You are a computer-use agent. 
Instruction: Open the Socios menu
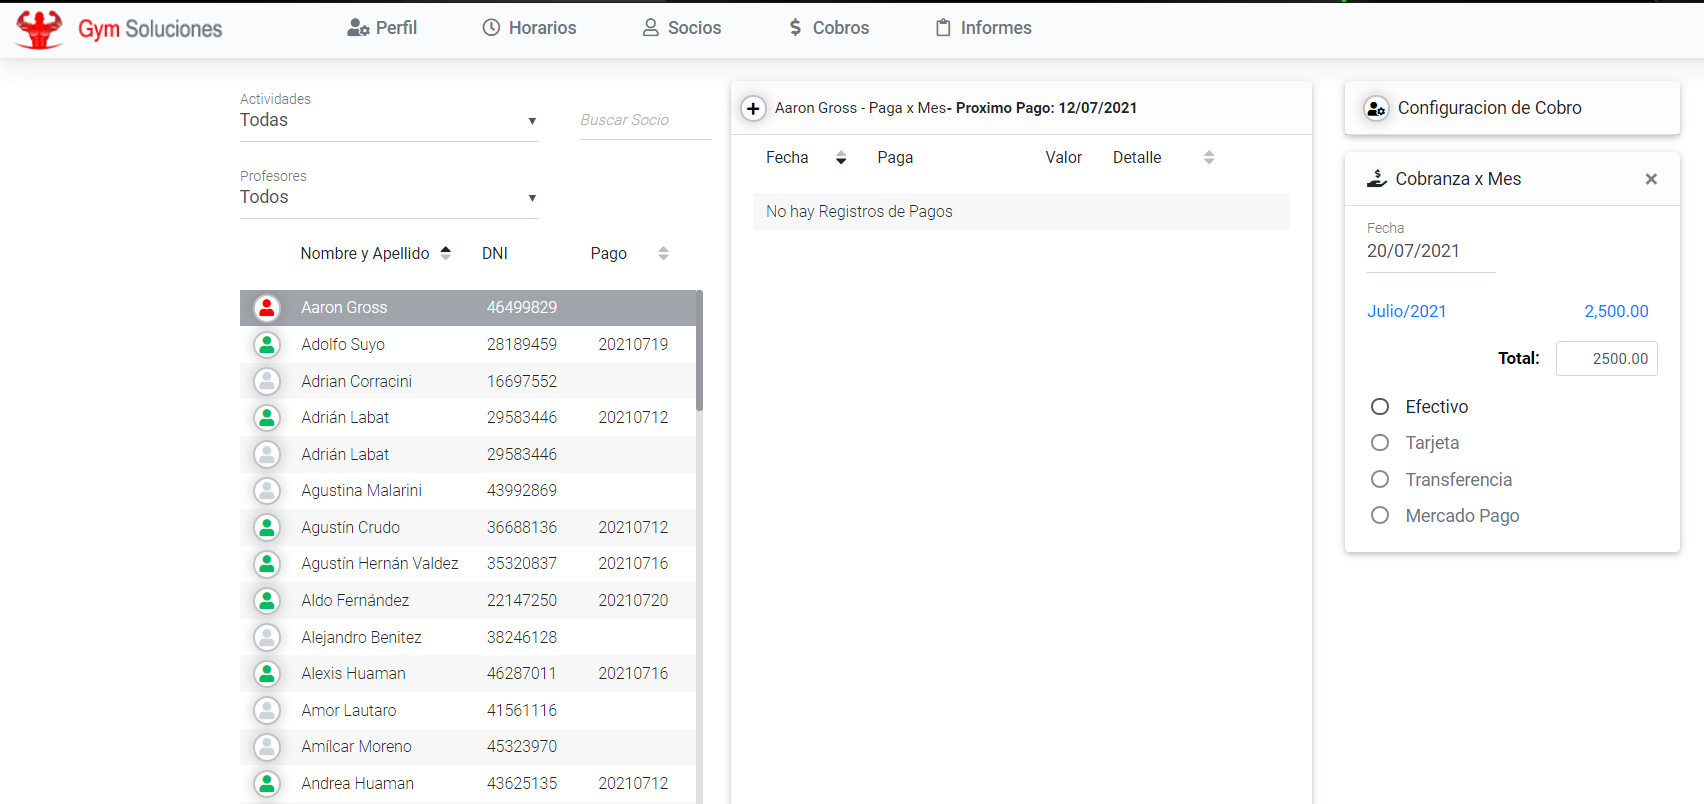(681, 28)
